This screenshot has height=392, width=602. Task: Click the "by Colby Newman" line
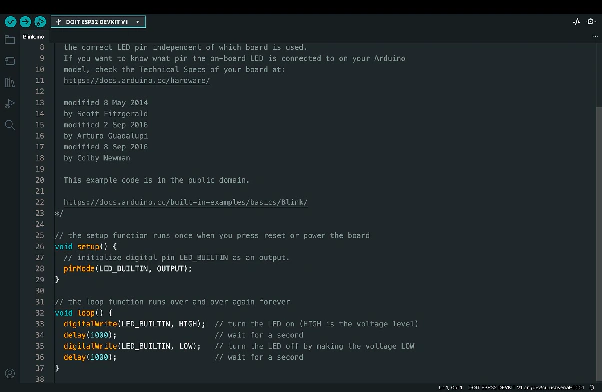tap(97, 158)
